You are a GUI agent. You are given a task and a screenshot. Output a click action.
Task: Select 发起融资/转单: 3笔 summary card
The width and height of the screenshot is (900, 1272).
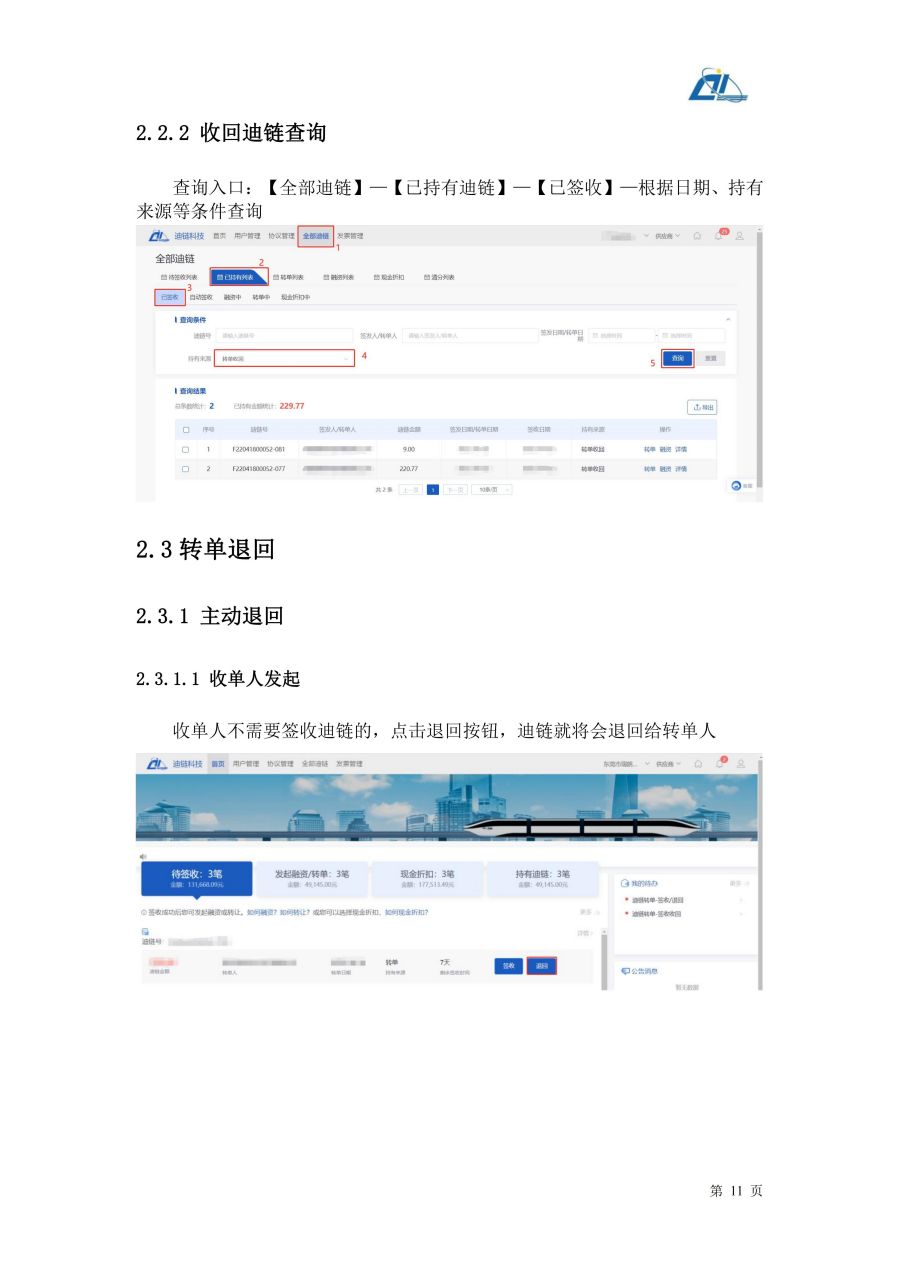pyautogui.click(x=312, y=878)
